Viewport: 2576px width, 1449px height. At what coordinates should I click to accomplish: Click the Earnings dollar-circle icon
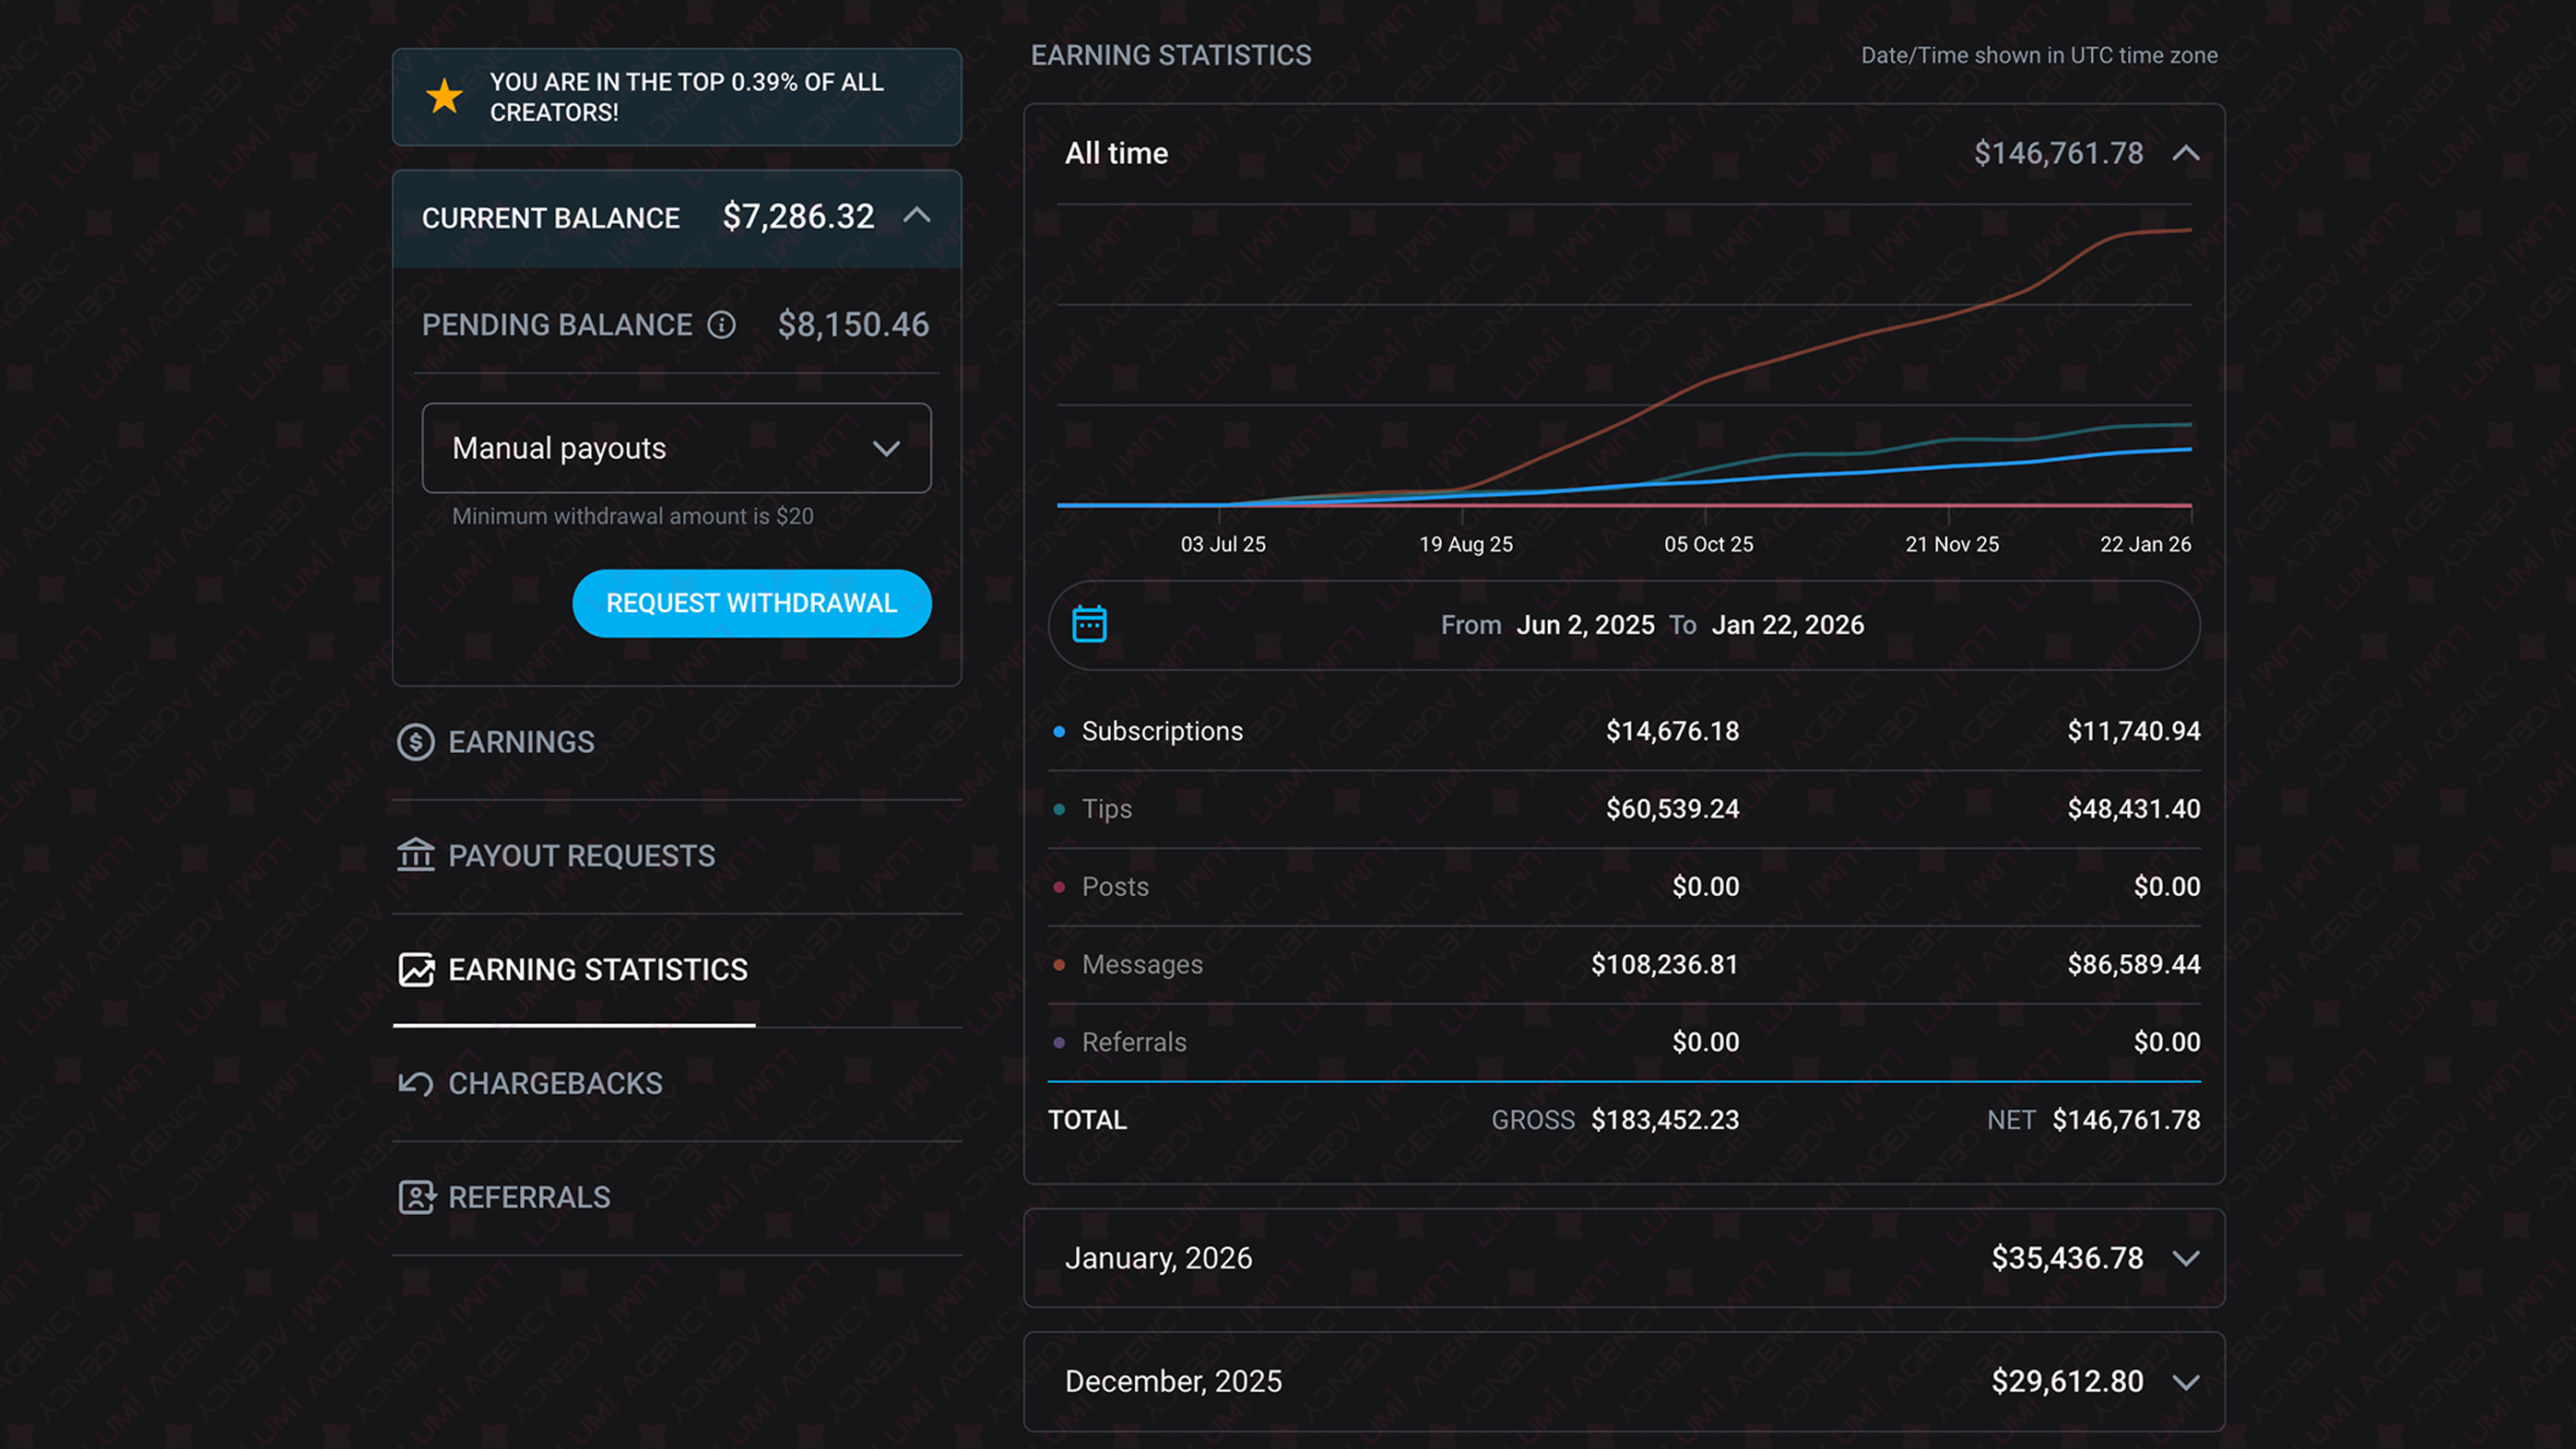416,742
